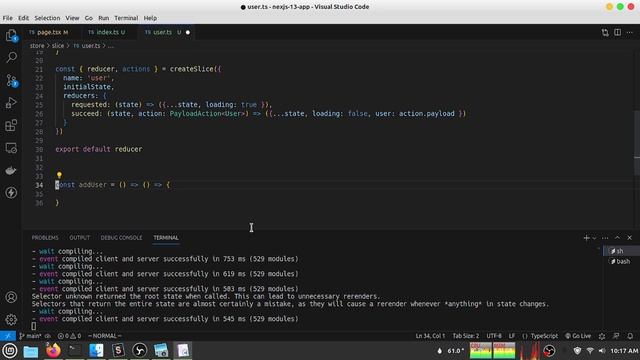Viewport: 640px width, 360px height.
Task: Open the Files manager in taskbar
Action: 31,351
